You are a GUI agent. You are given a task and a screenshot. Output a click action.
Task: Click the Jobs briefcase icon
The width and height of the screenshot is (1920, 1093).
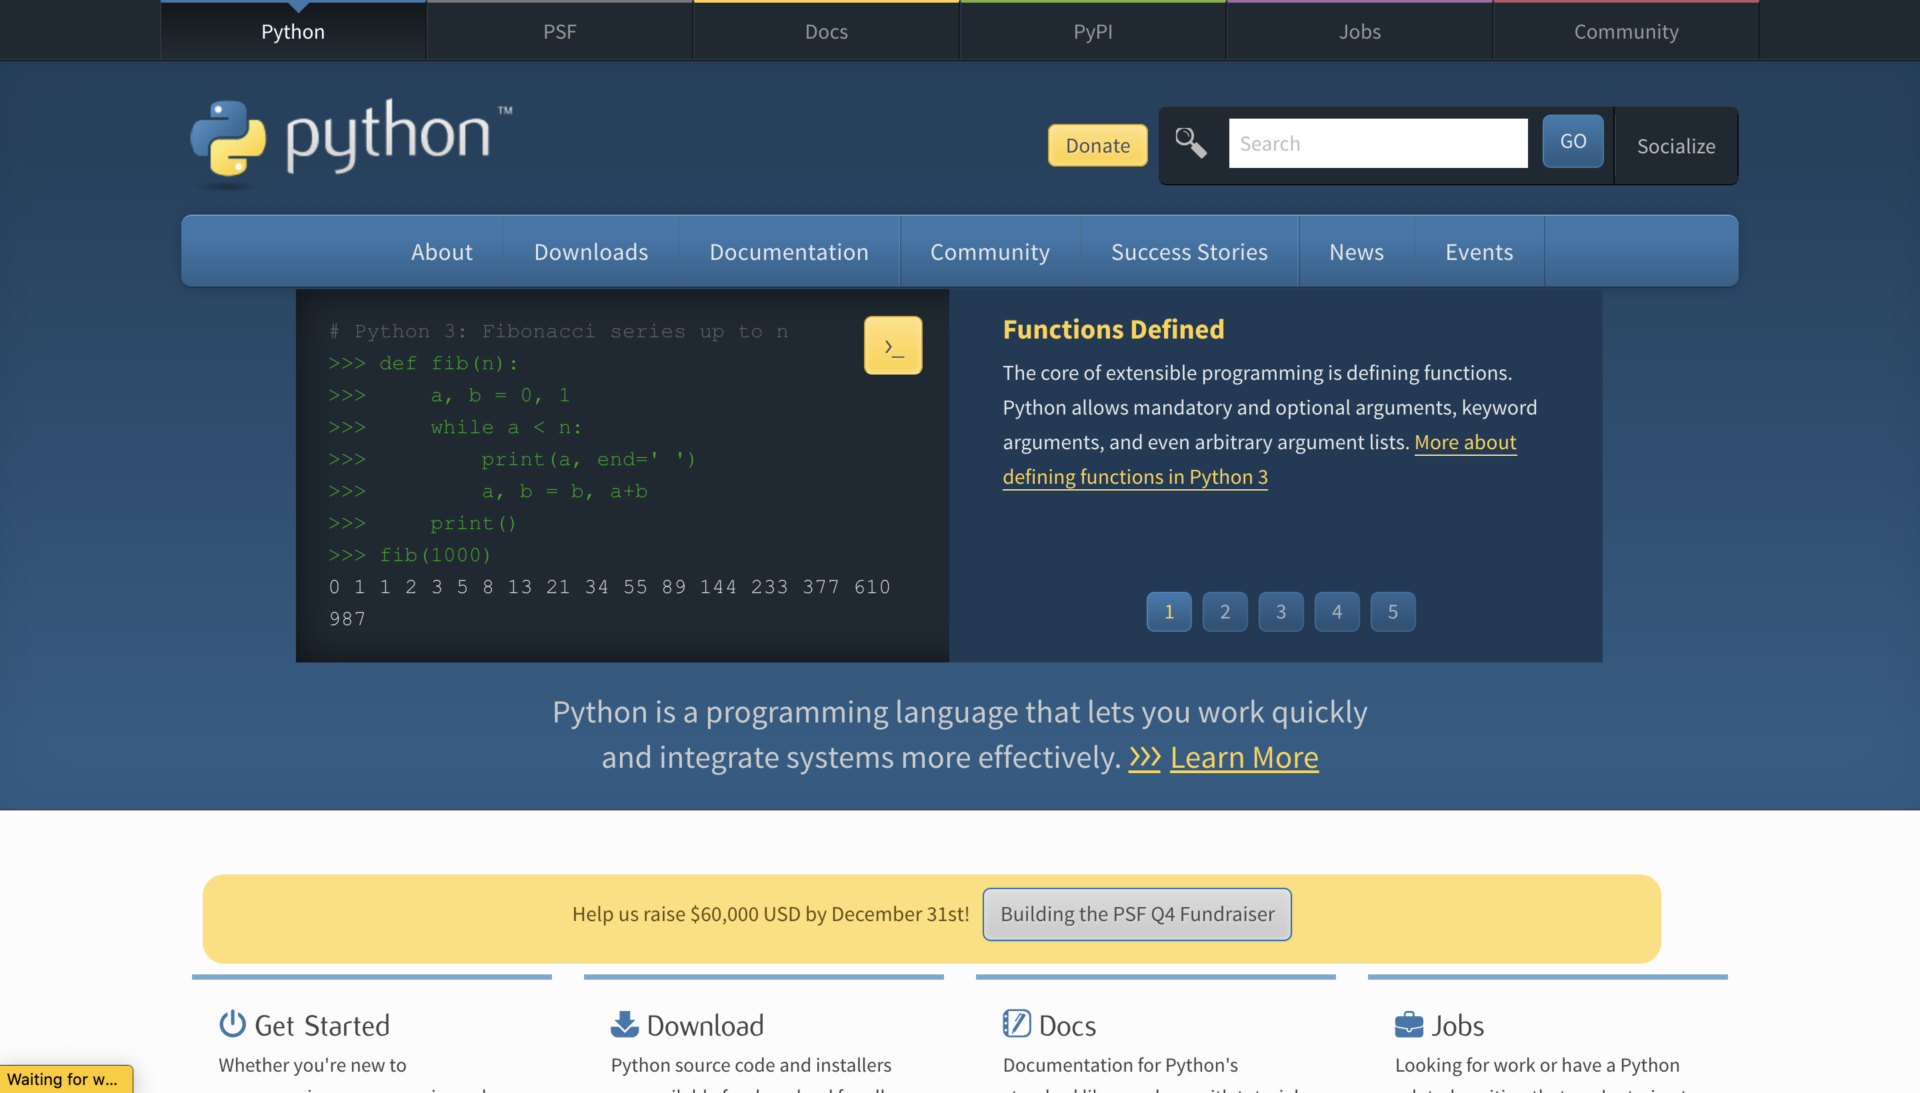(1408, 1024)
